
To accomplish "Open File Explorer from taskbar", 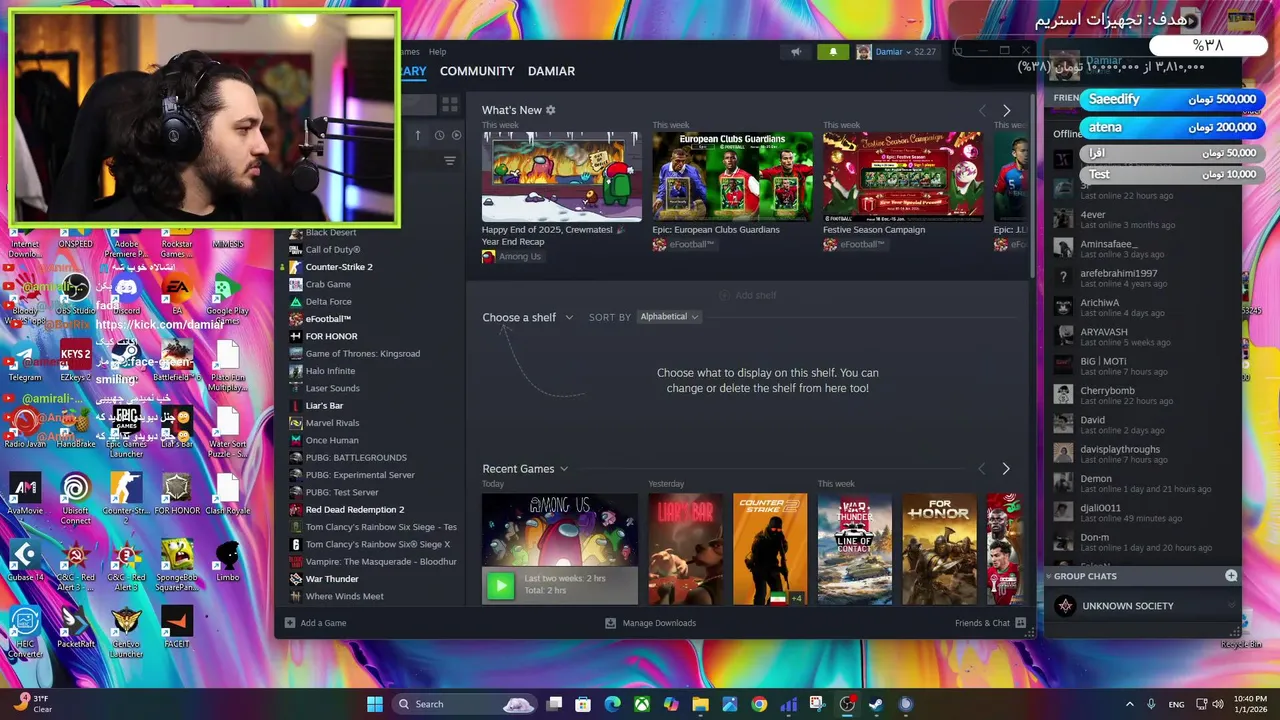I will [701, 704].
